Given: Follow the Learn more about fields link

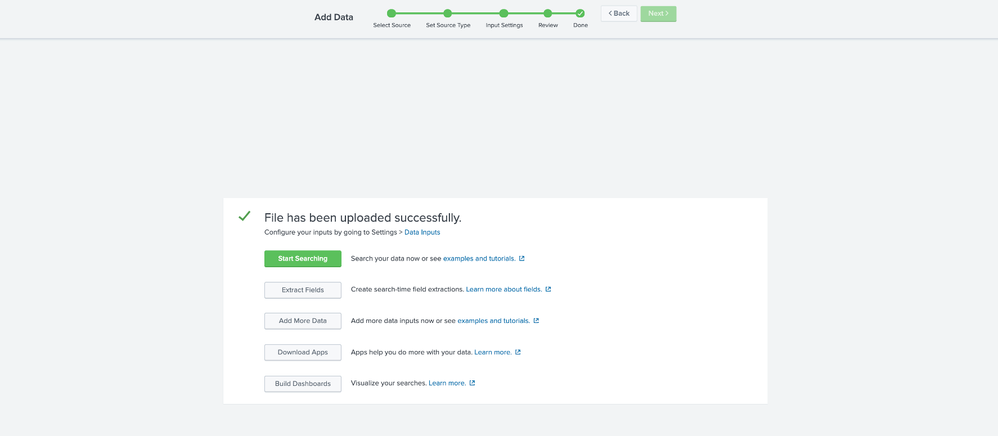Looking at the screenshot, I should tap(504, 290).
